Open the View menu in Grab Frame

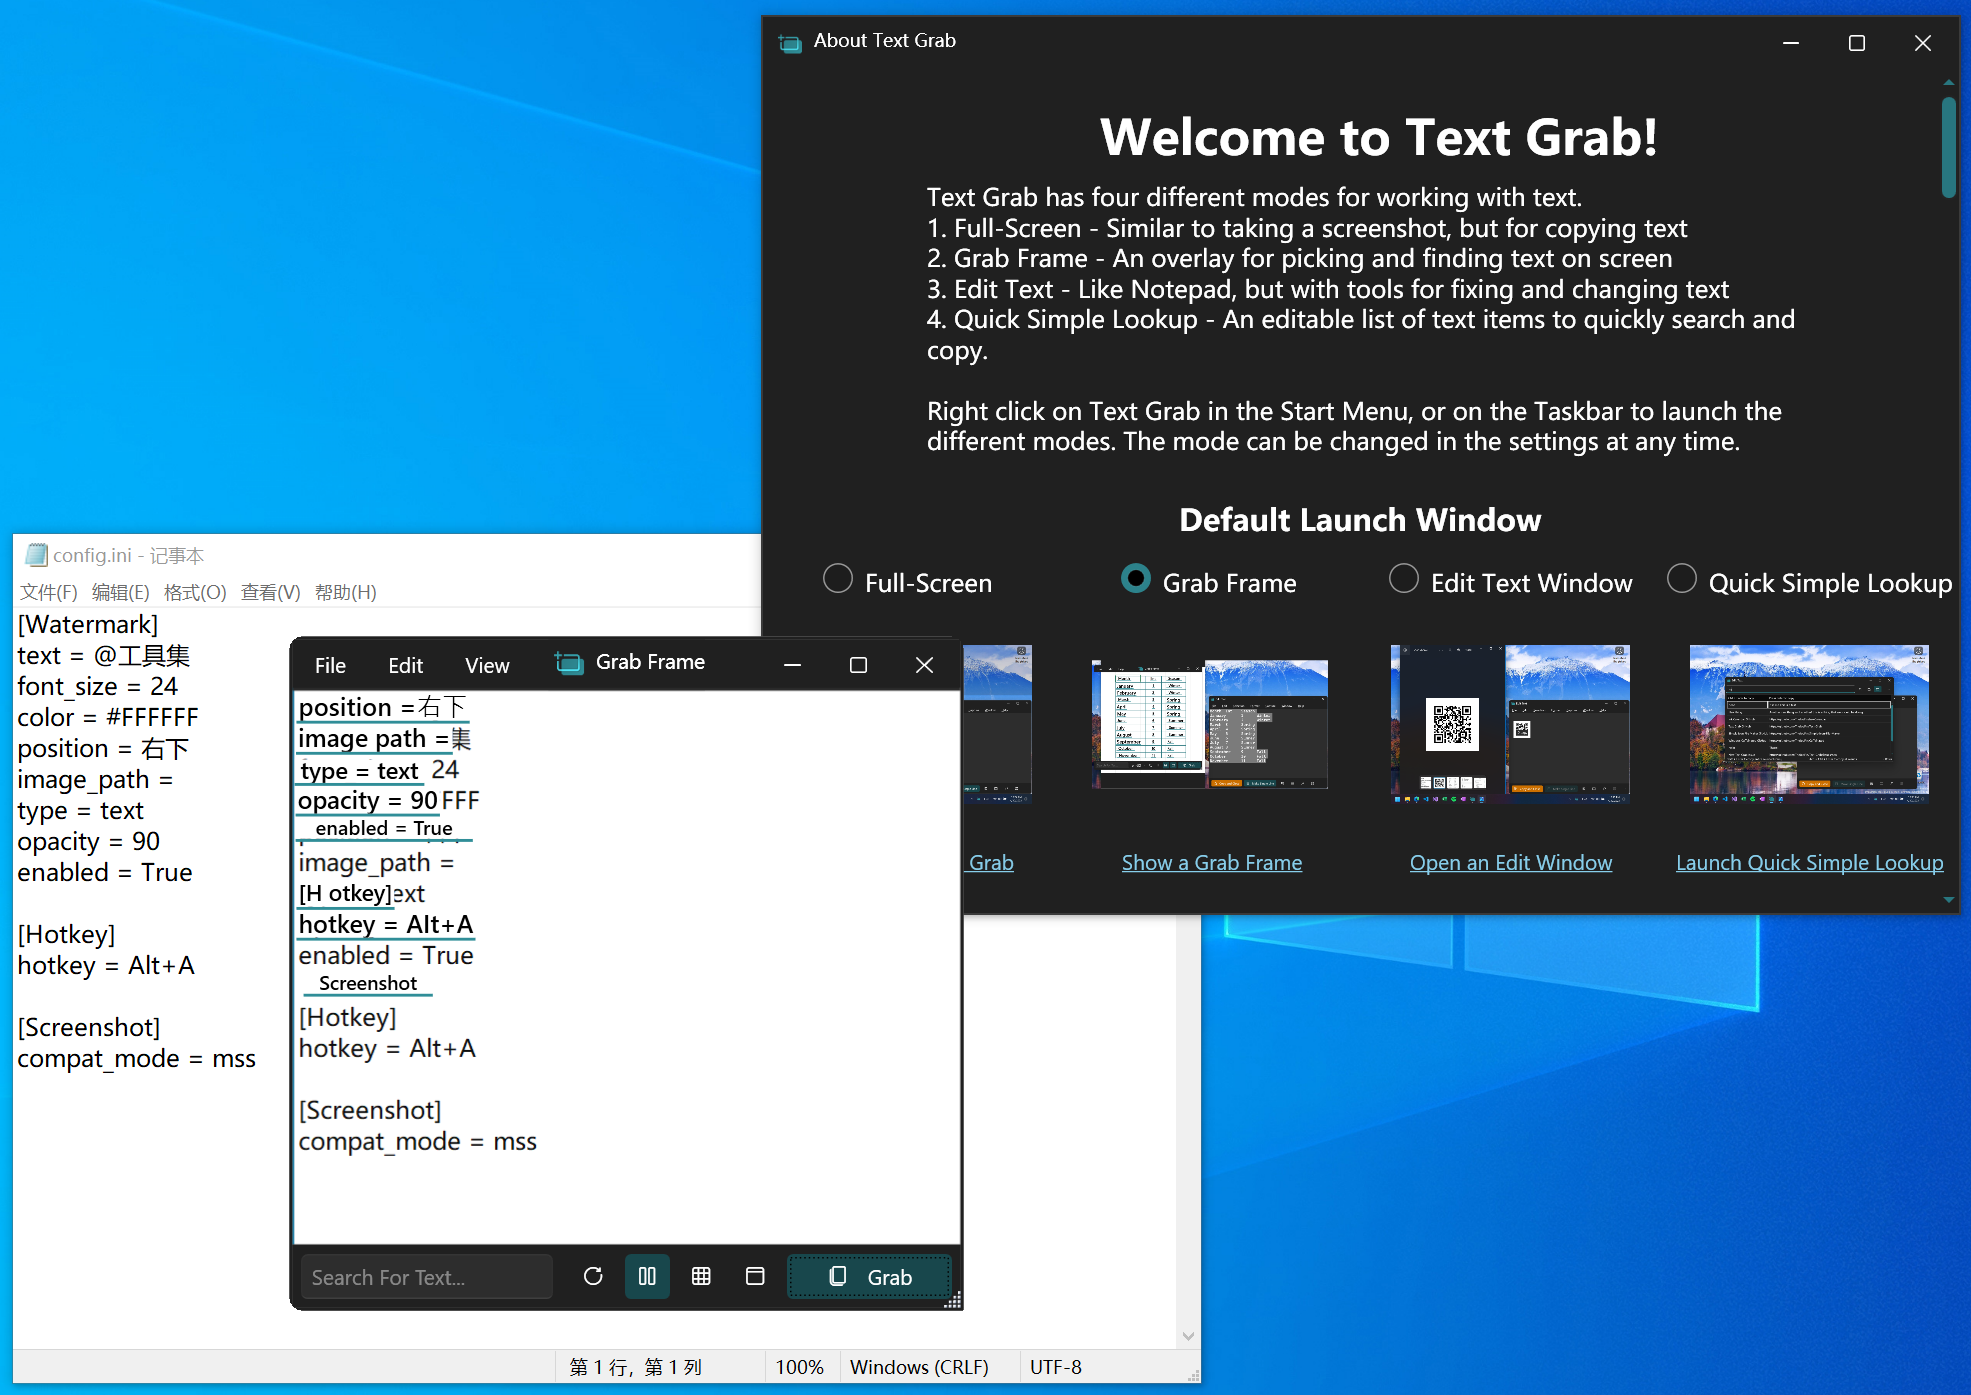click(x=487, y=664)
